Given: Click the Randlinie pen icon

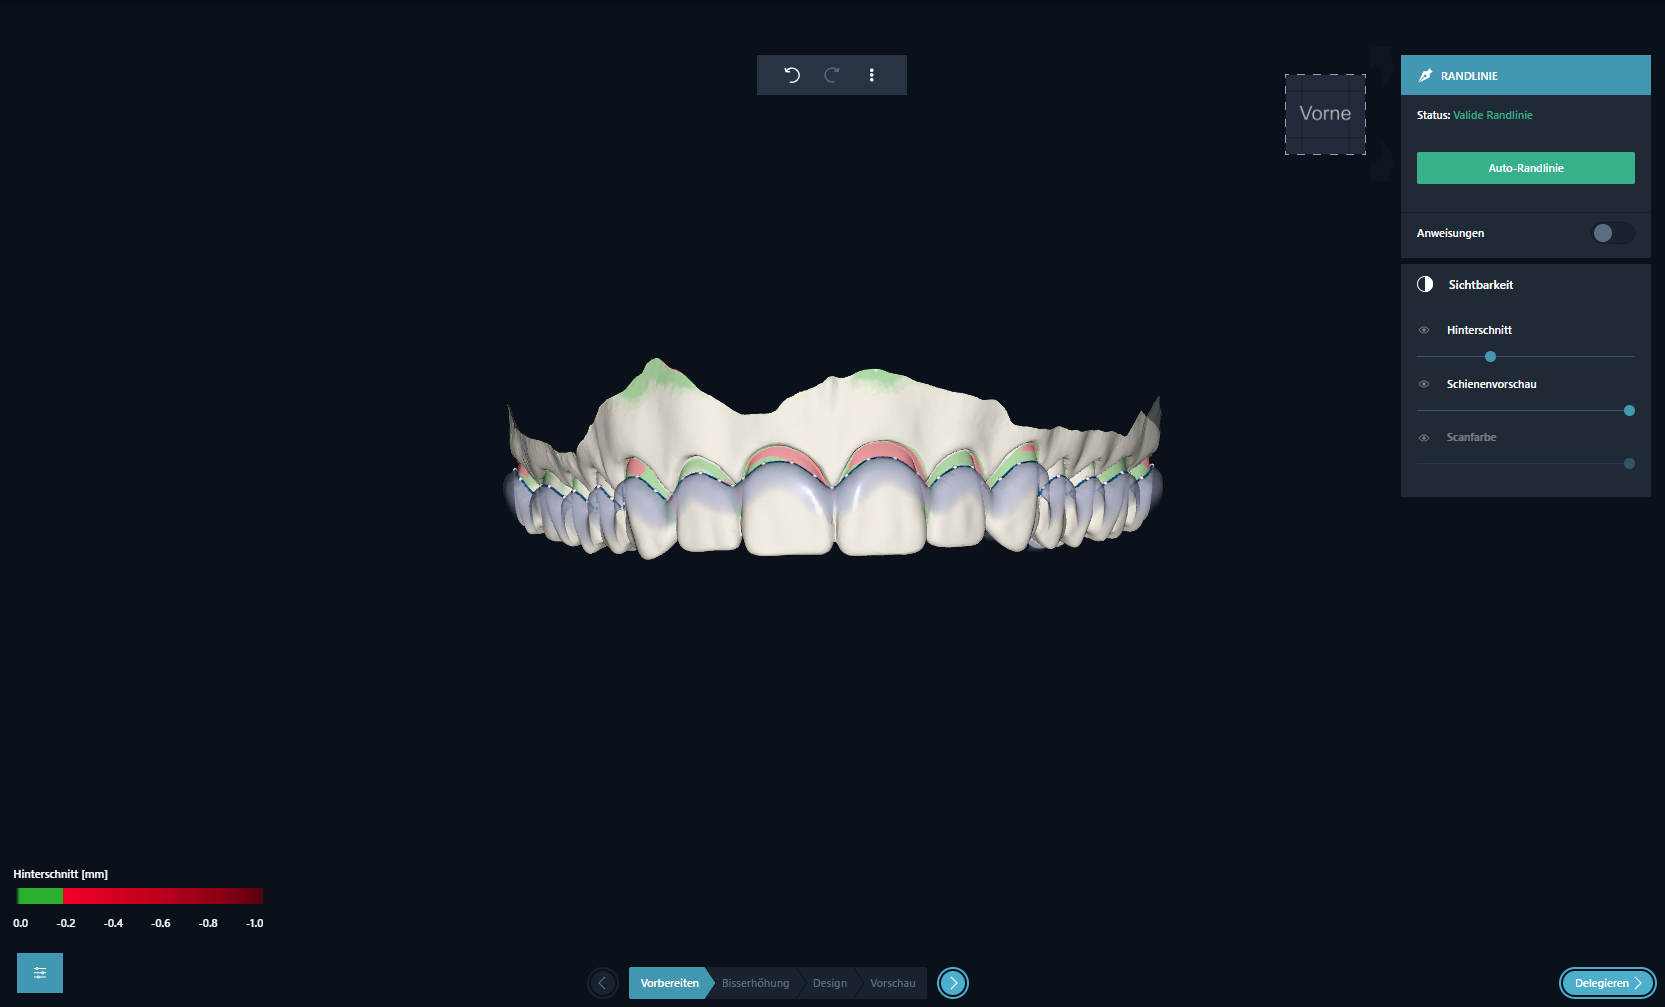Looking at the screenshot, I should point(1425,76).
